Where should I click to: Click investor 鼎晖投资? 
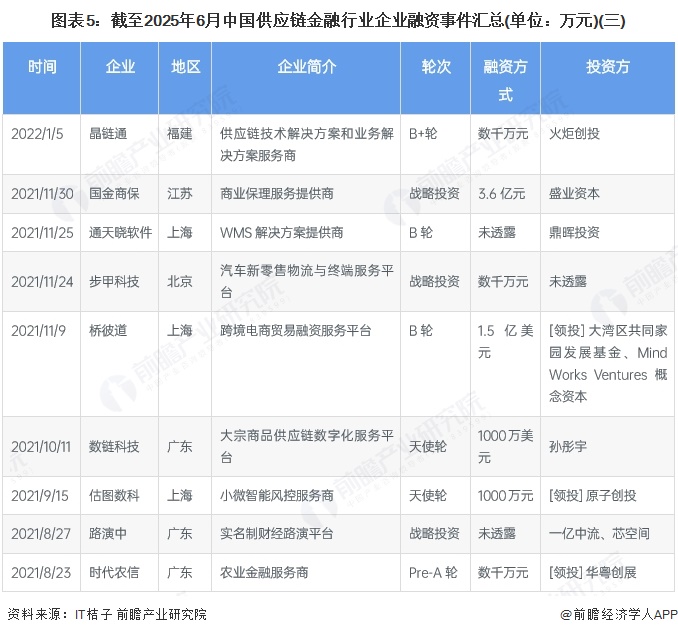point(574,233)
